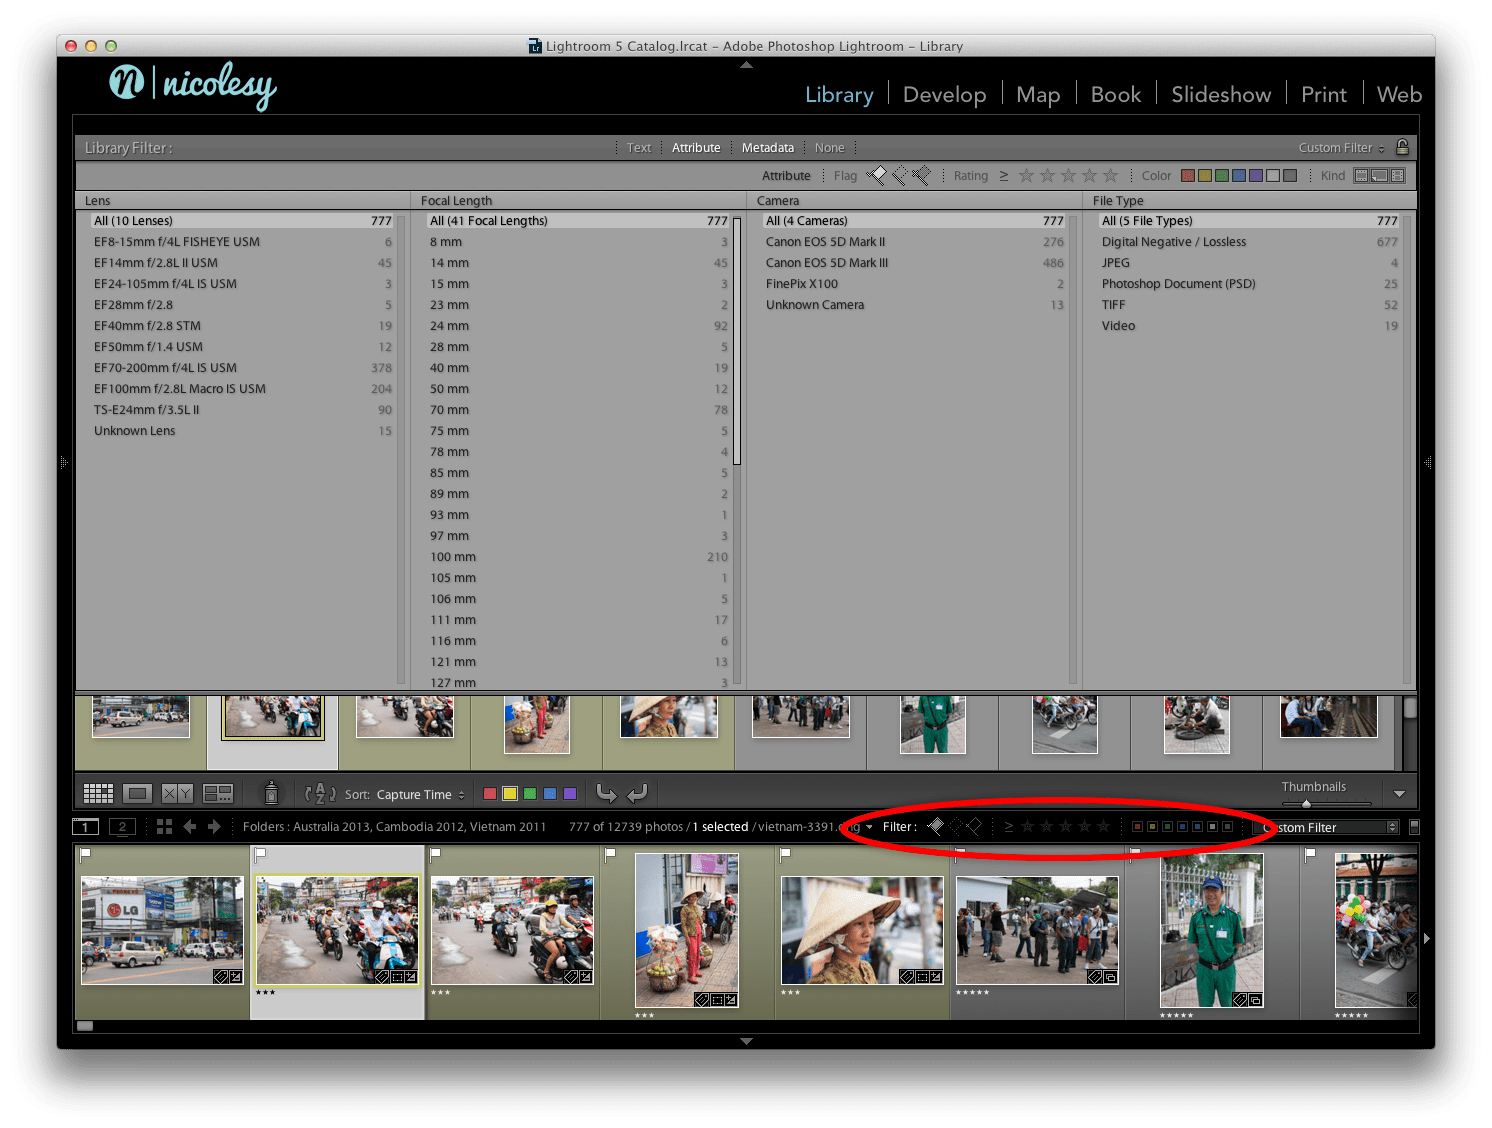Click the filter lock padlock icon

point(1402,147)
